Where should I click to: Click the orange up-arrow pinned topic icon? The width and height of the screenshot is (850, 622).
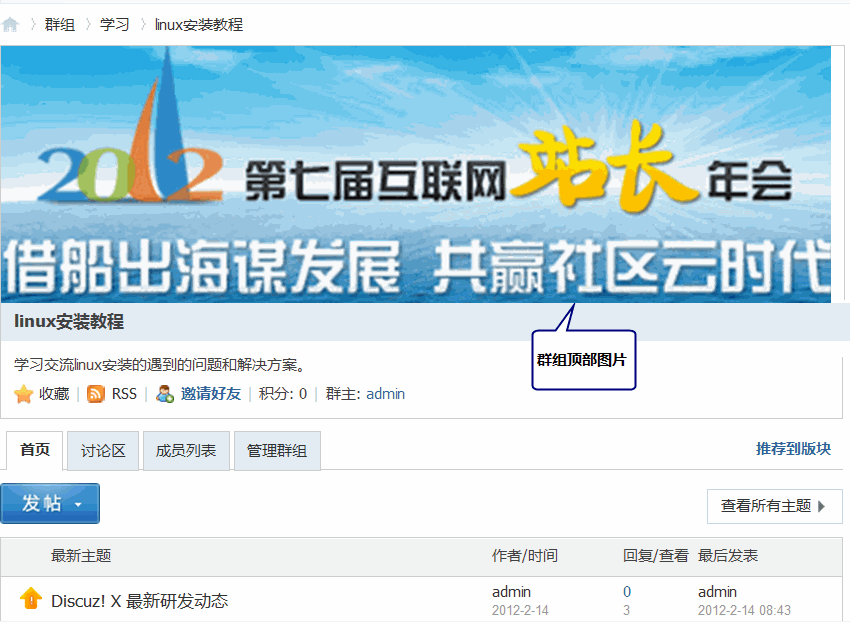[31, 599]
